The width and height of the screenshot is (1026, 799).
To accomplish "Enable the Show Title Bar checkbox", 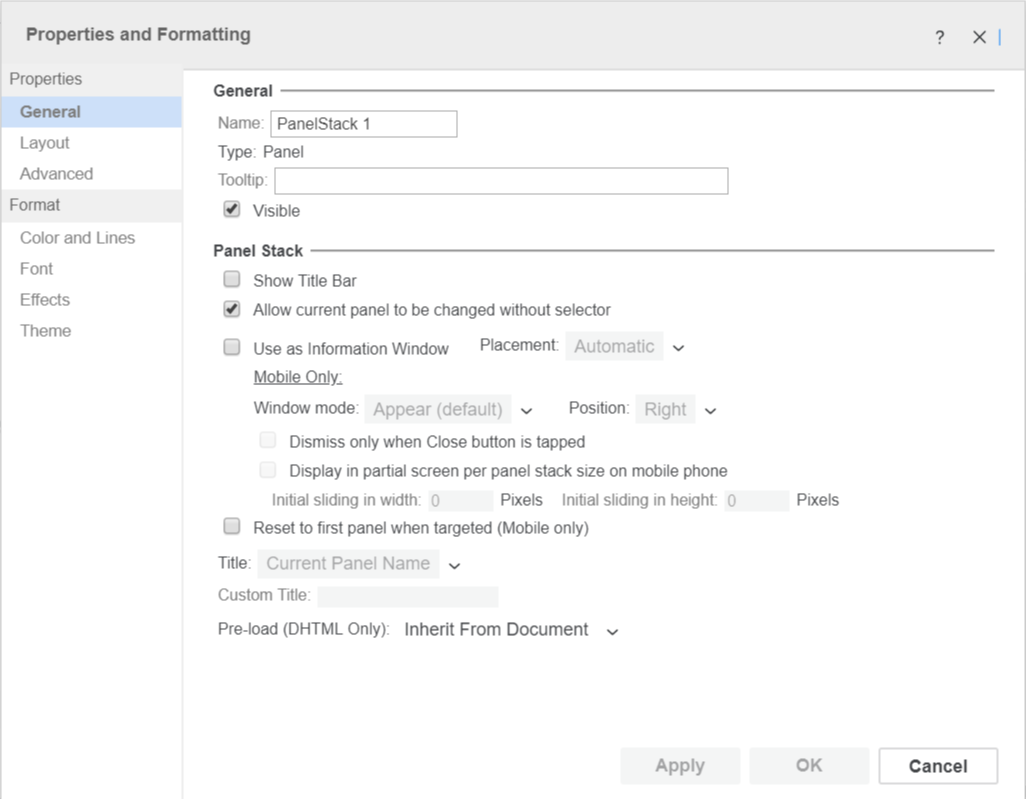I will (x=232, y=280).
